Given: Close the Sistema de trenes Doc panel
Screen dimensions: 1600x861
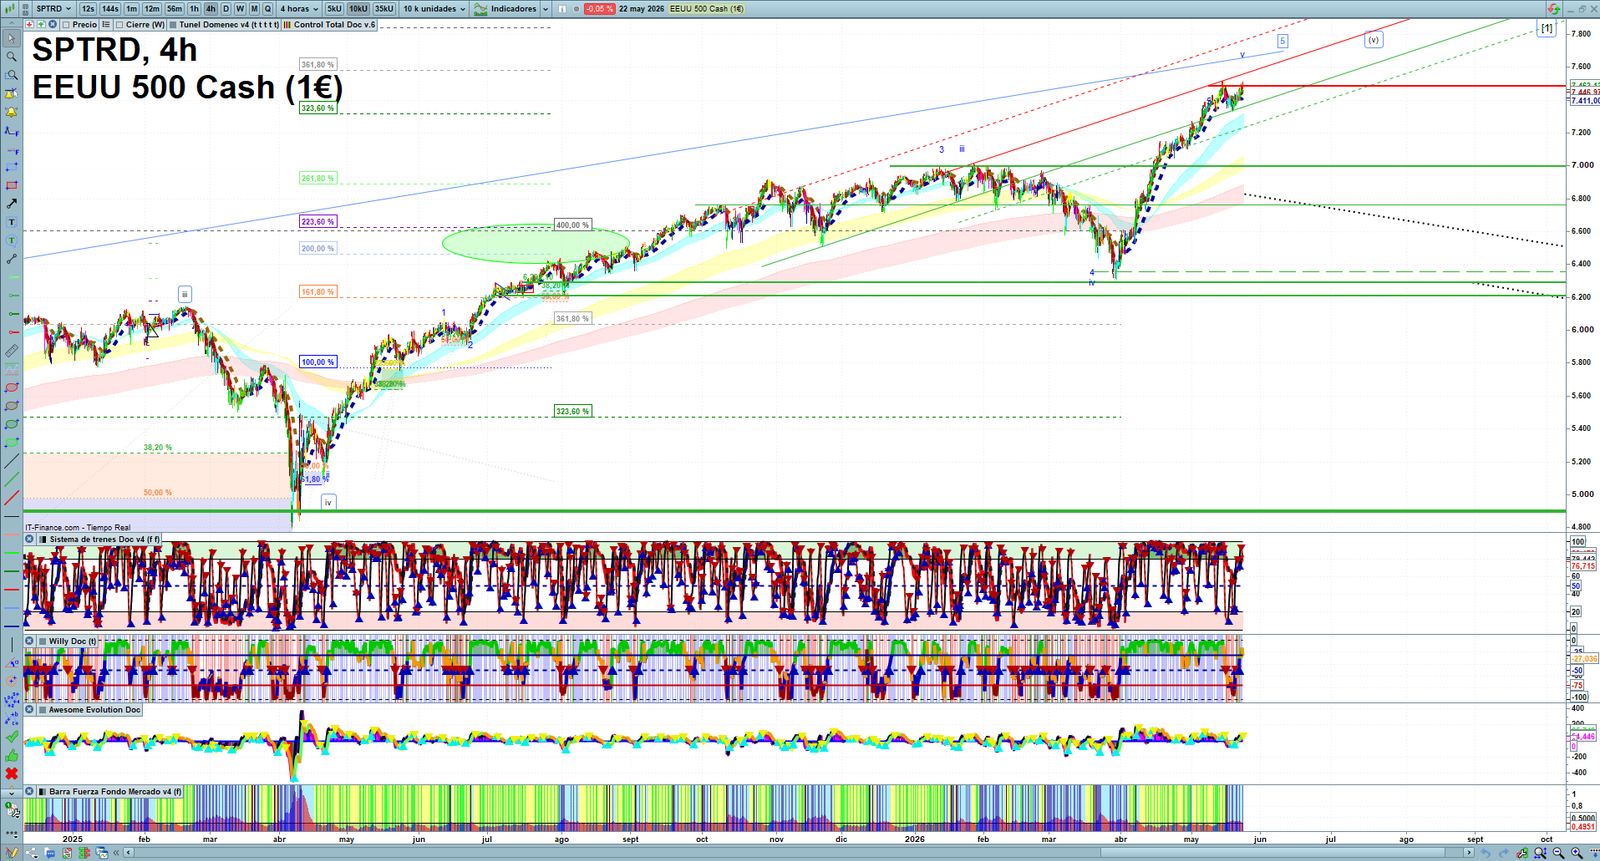Looking at the screenshot, I should (x=30, y=539).
